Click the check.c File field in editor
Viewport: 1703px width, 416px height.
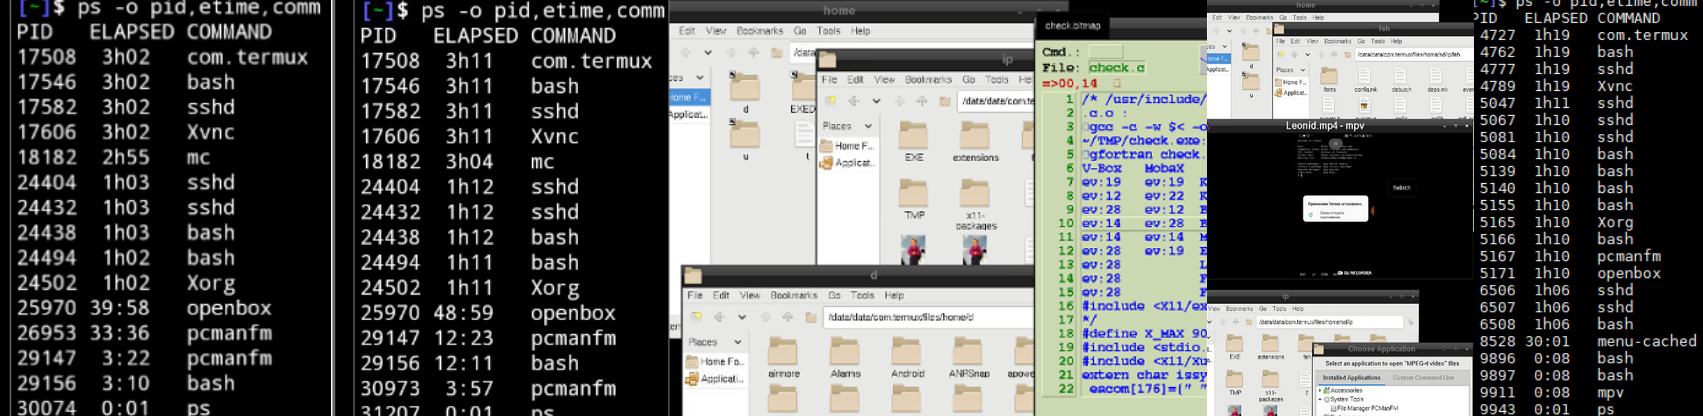tap(1117, 68)
